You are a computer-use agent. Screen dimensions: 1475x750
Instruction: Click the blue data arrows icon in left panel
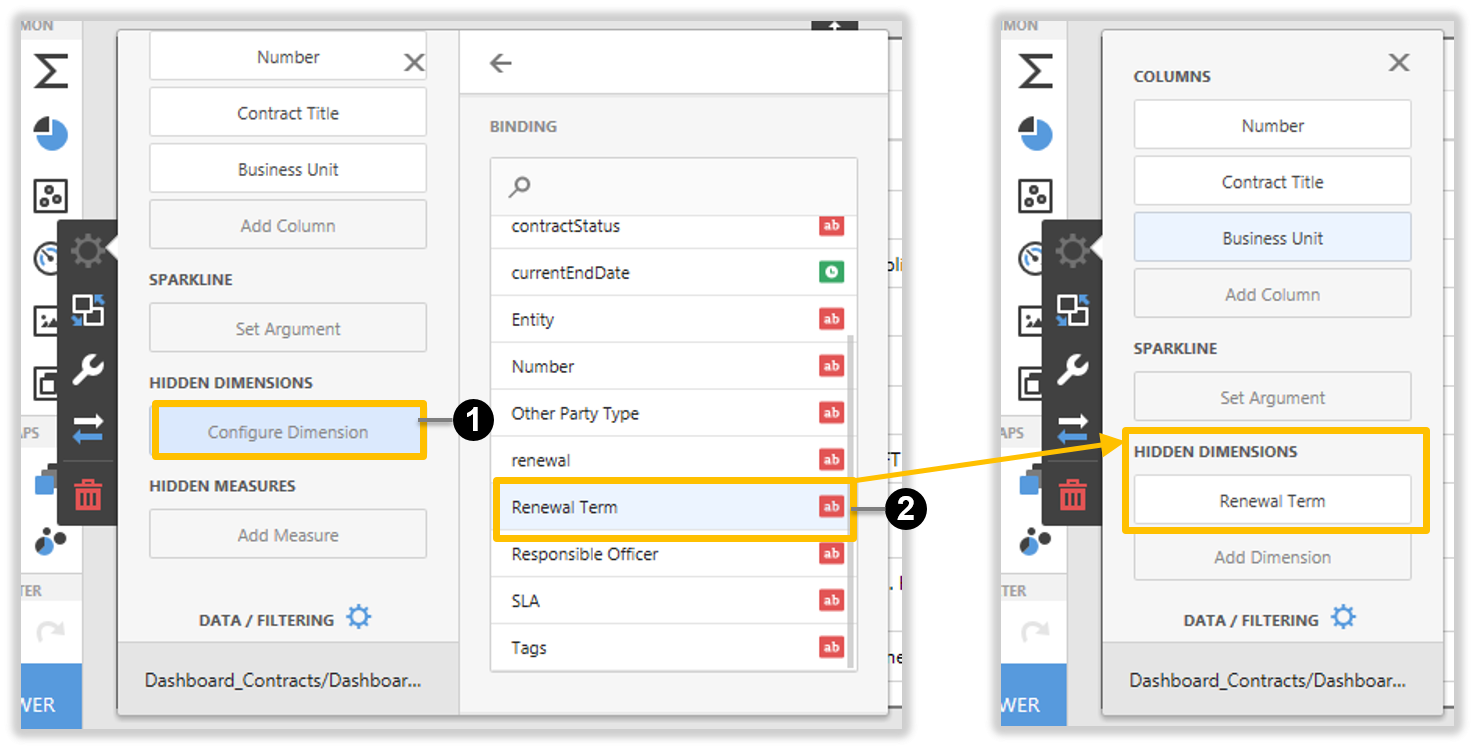click(x=88, y=431)
